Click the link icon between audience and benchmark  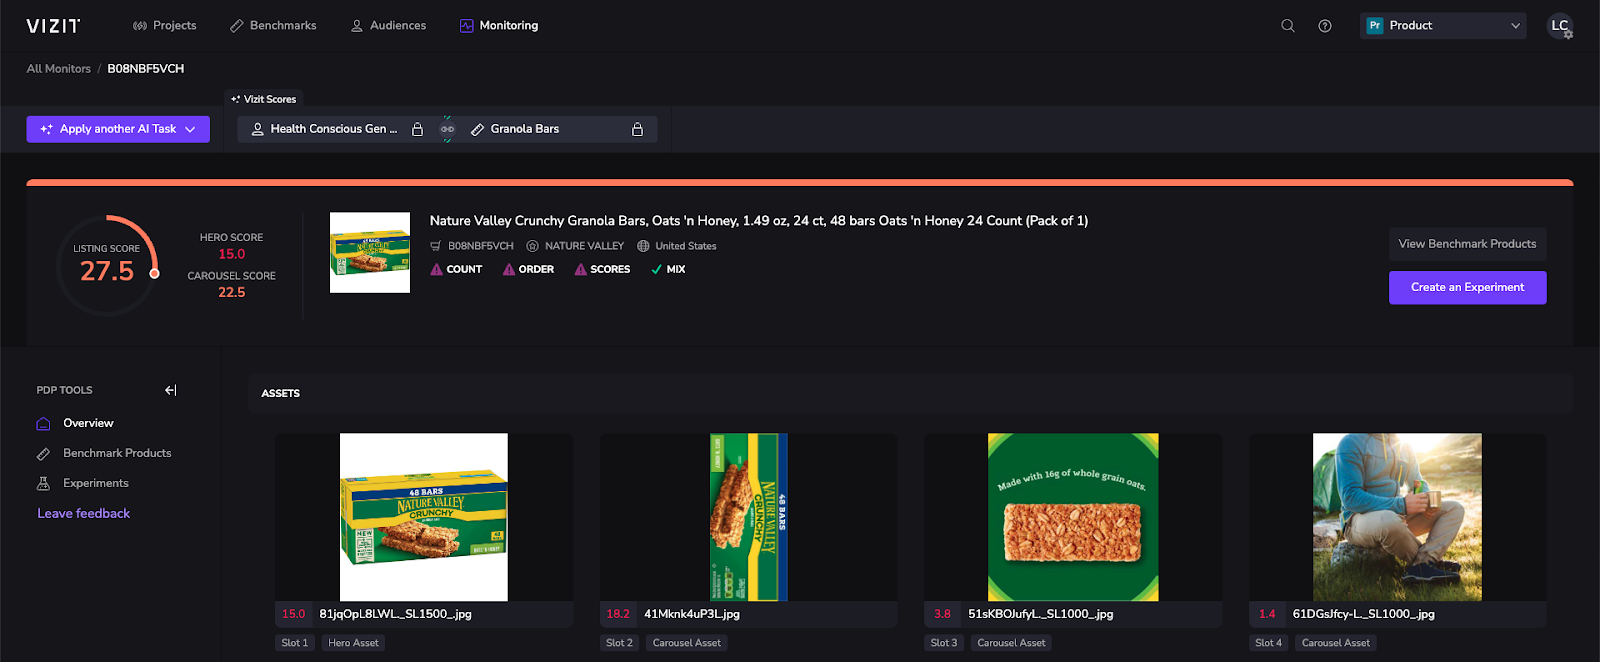coord(447,129)
